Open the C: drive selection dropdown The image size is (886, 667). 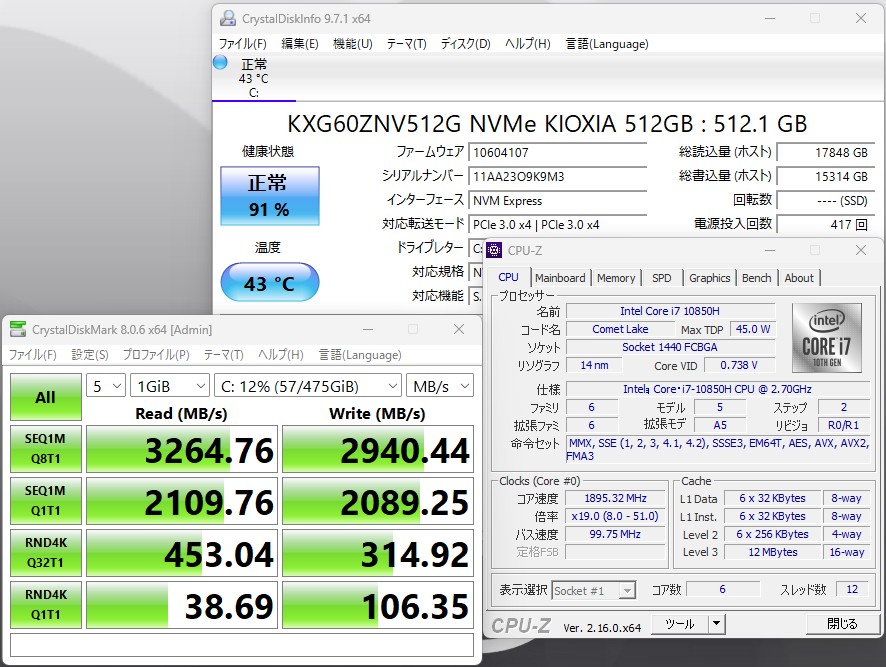click(306, 386)
